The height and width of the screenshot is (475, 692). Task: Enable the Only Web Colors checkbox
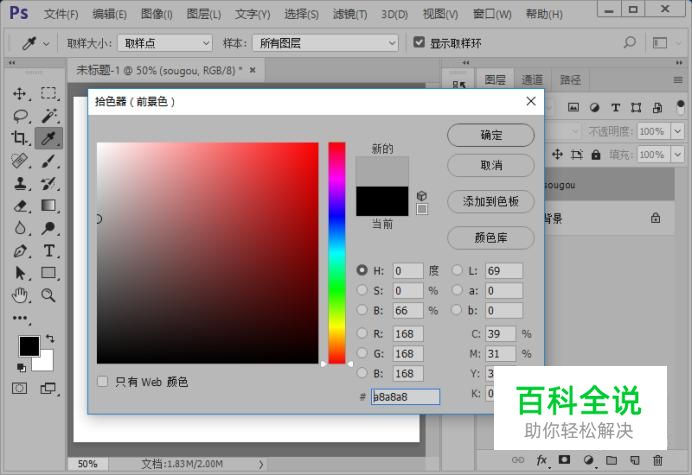pyautogui.click(x=102, y=381)
